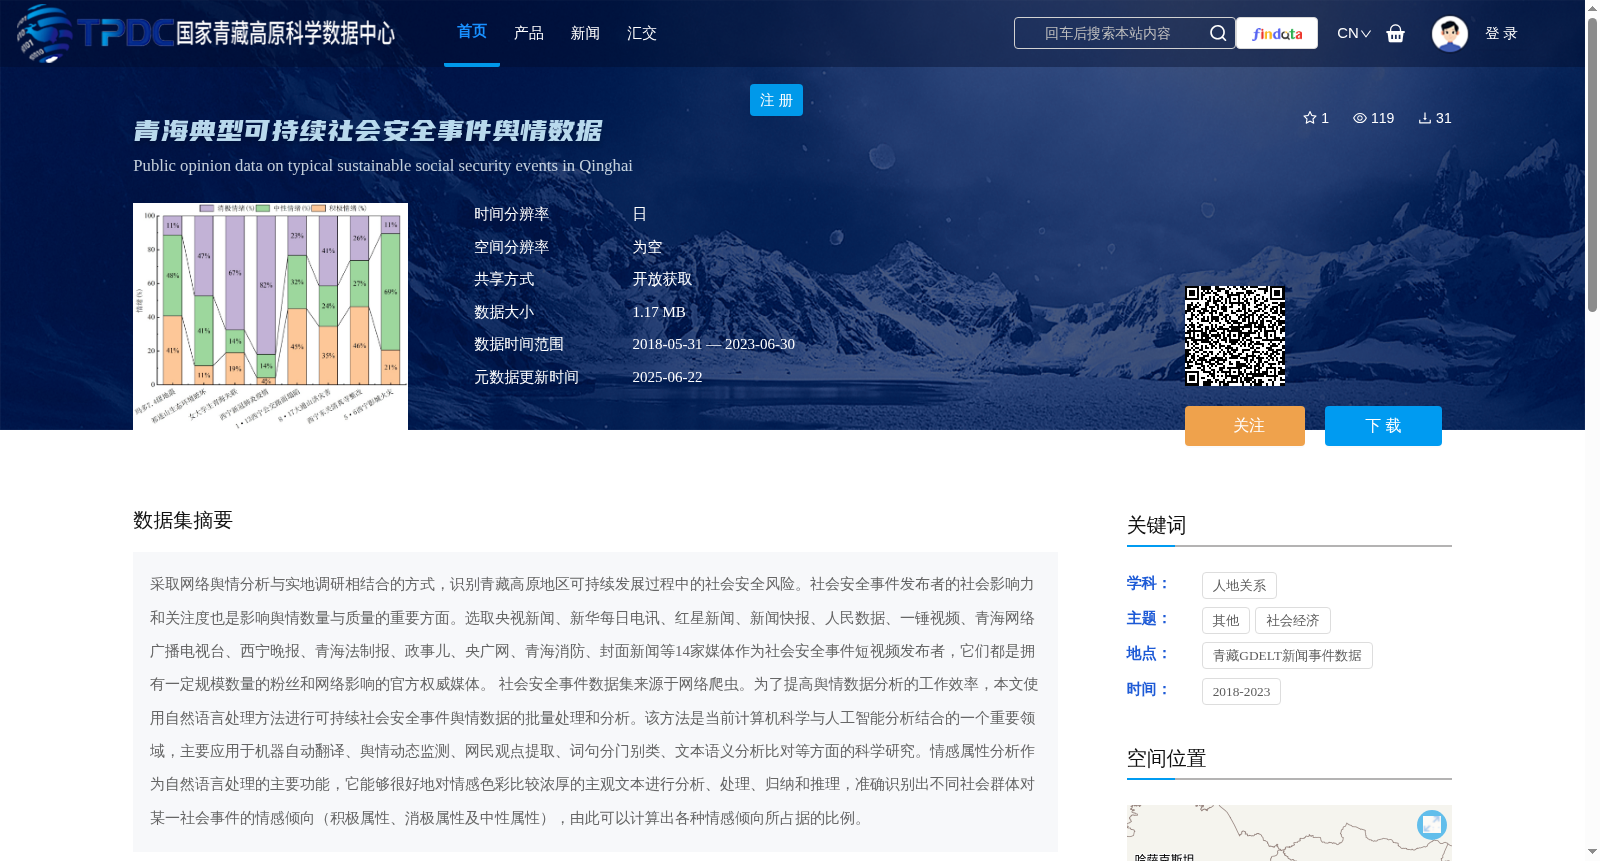This screenshot has height=861, width=1600.
Task: Click the metadata update date 2025-06-22
Action: coord(667,377)
